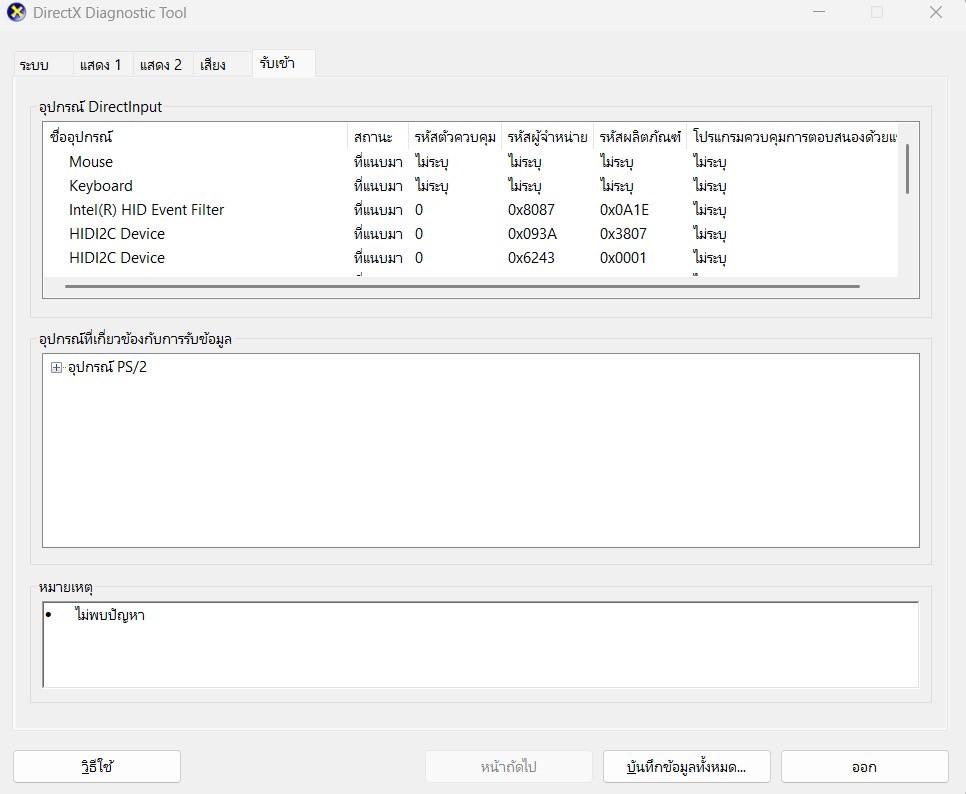Click the ชื่ออุปกรณ์ column header
The image size is (966, 794).
click(82, 137)
